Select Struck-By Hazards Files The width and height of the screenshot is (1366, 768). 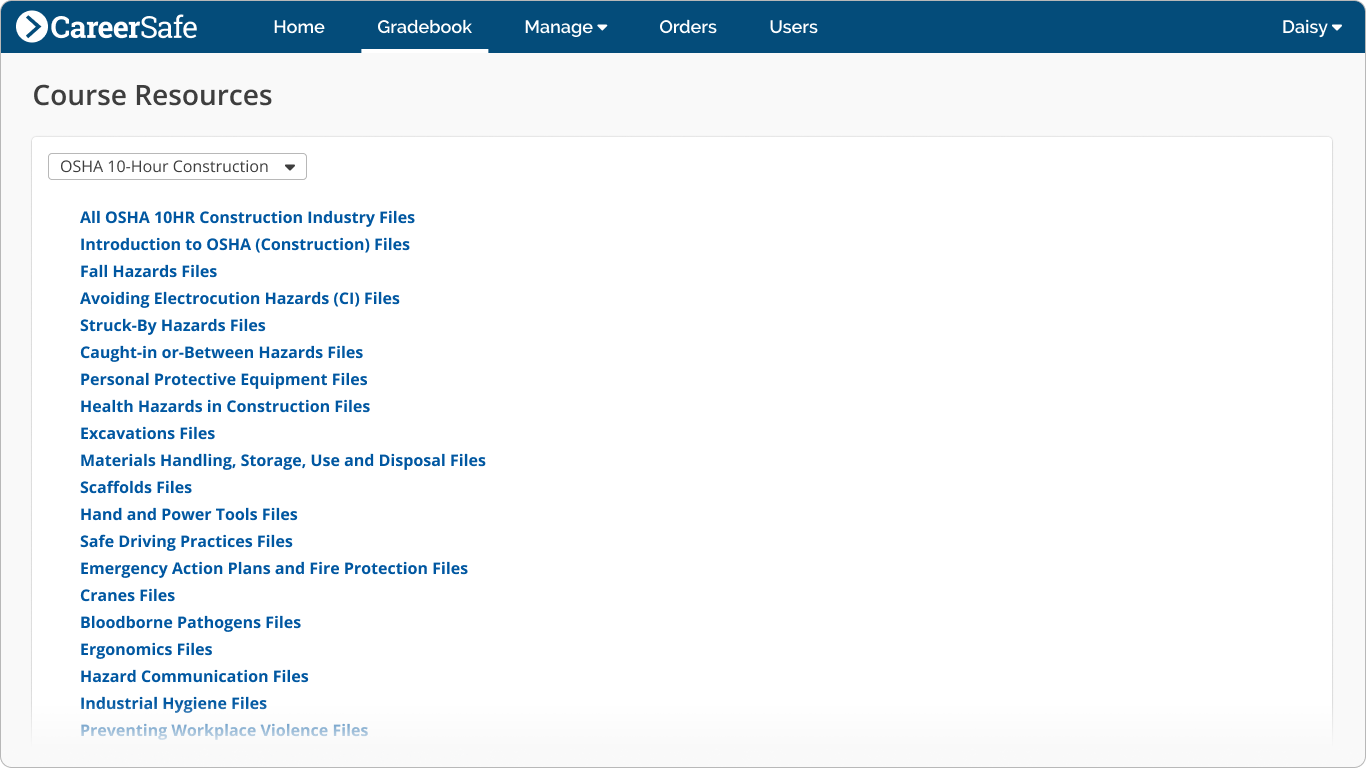172,325
